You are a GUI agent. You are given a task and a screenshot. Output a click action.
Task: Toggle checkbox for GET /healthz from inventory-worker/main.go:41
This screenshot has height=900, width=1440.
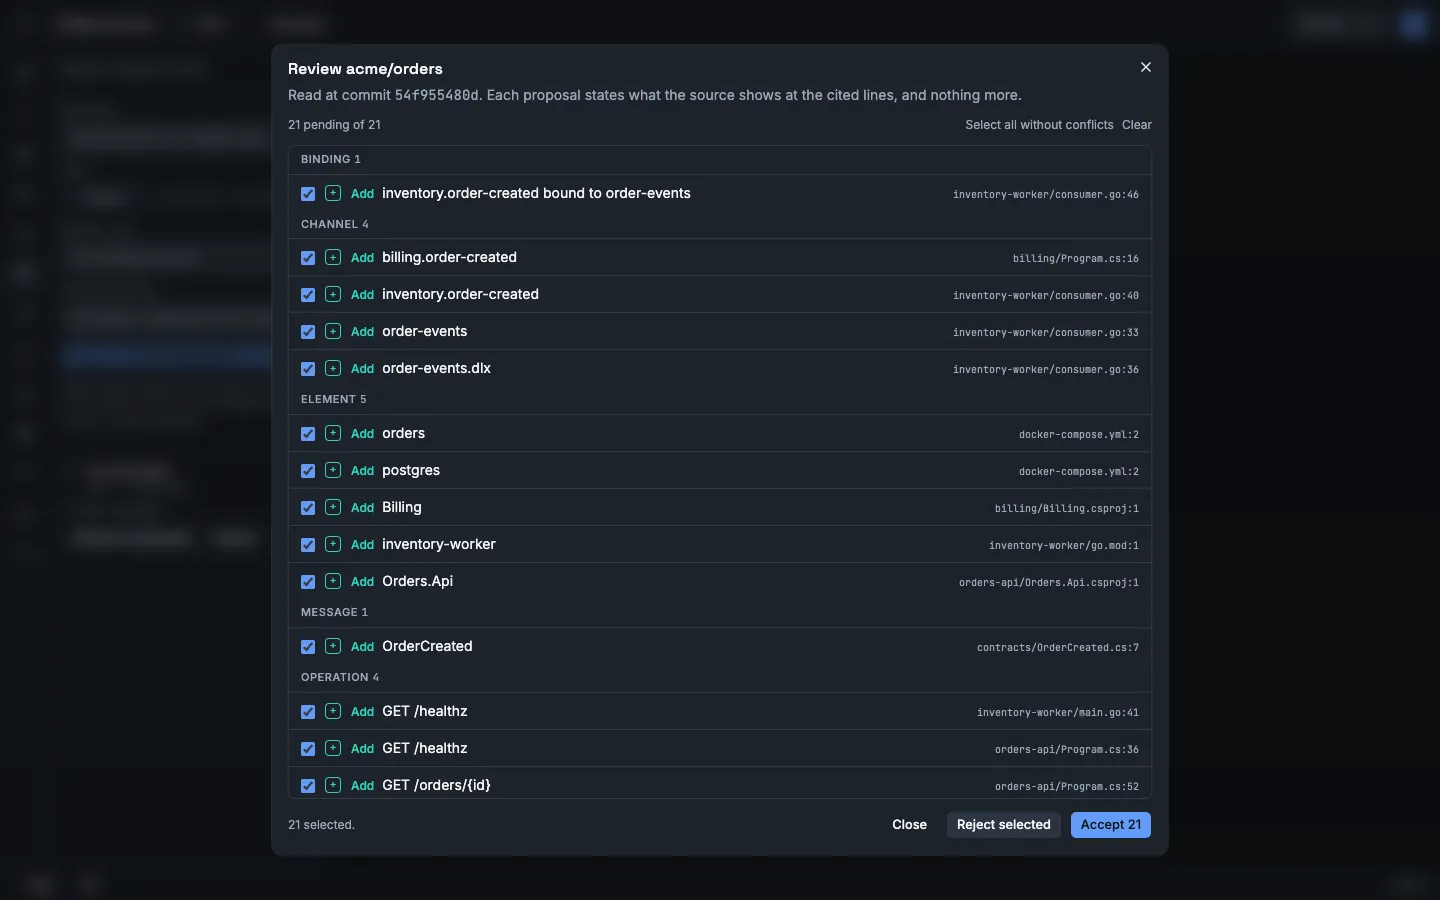308,712
